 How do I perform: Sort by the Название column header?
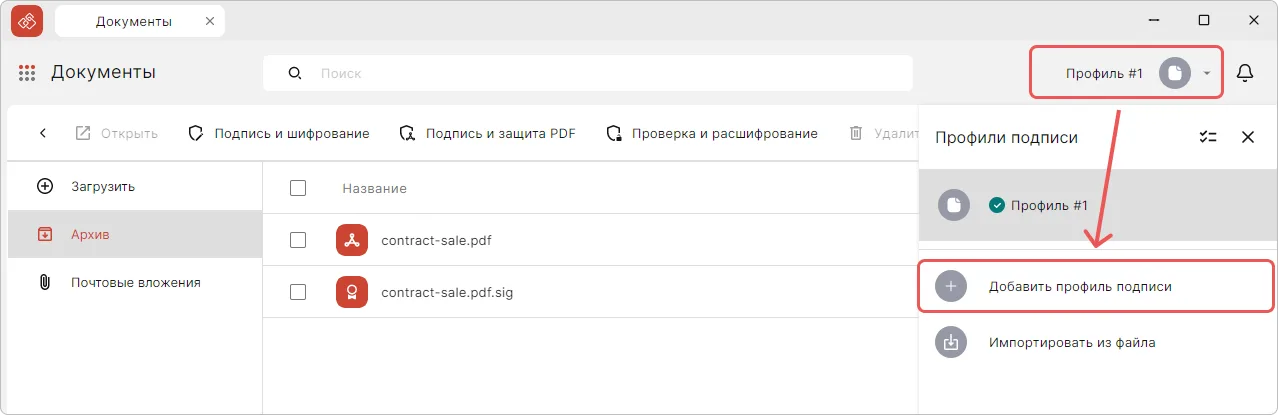[x=374, y=188]
